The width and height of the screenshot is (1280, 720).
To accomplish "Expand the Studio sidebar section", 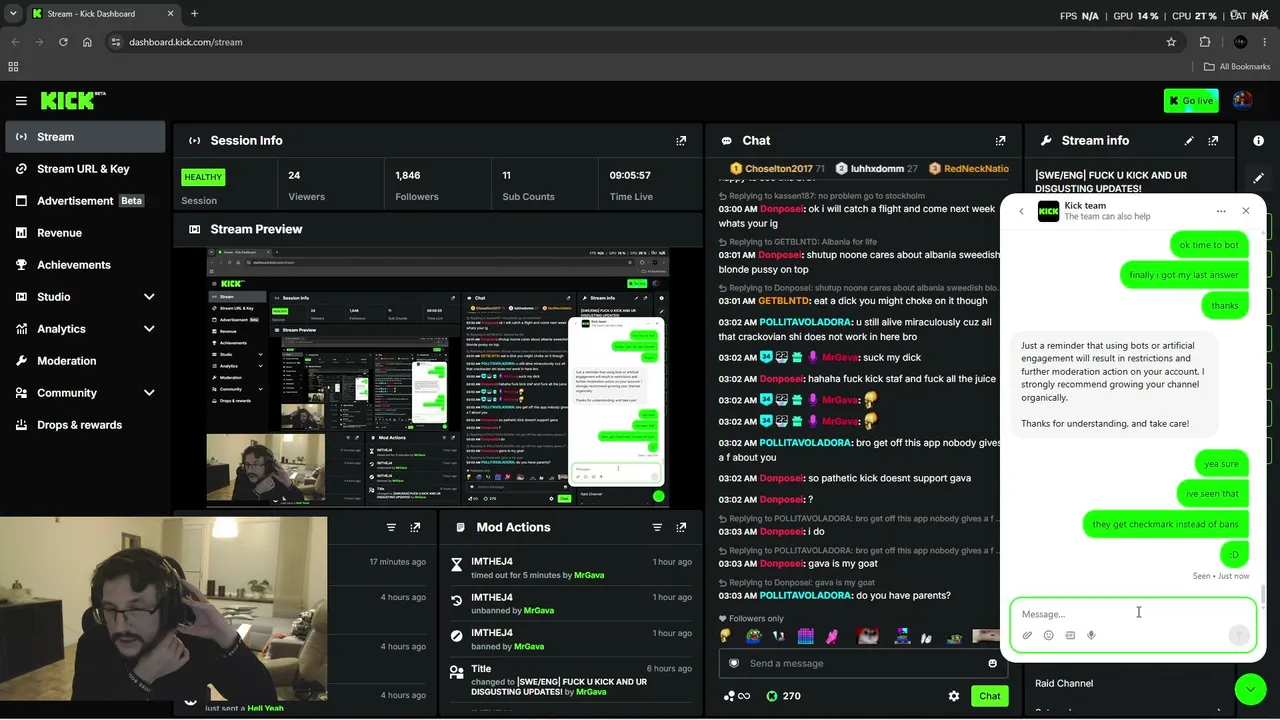I will (x=149, y=297).
